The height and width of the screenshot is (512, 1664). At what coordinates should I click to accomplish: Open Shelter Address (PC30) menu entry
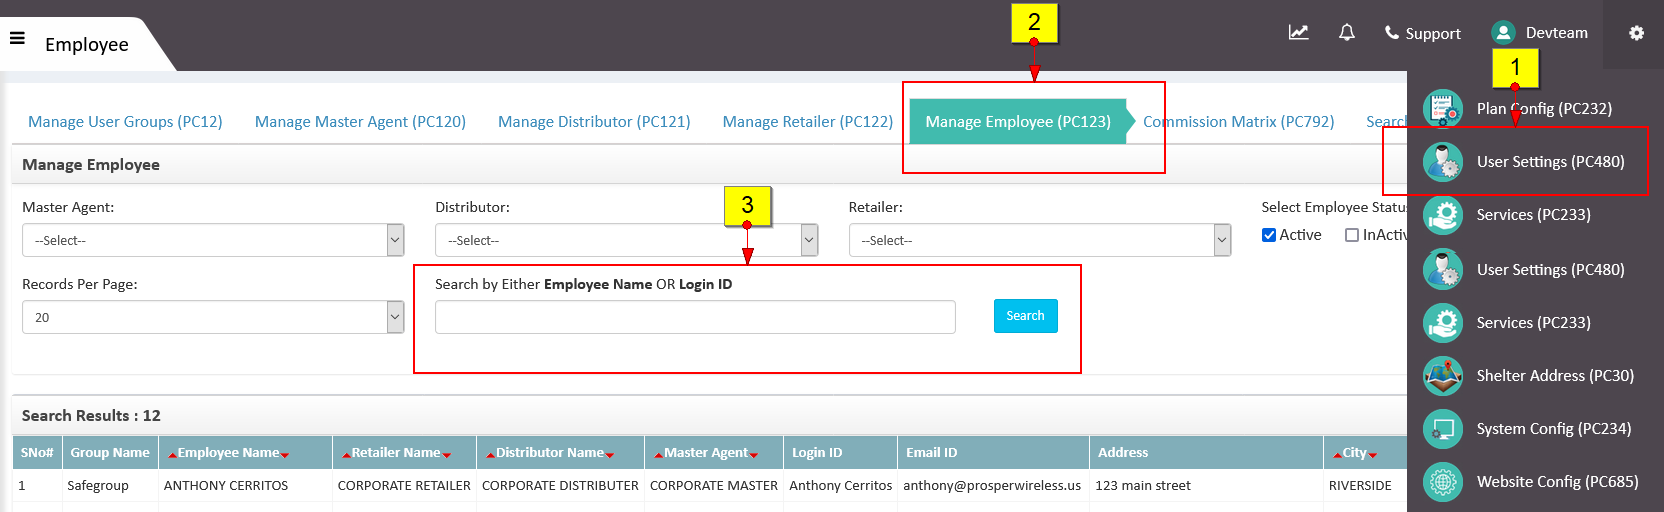coord(1555,376)
